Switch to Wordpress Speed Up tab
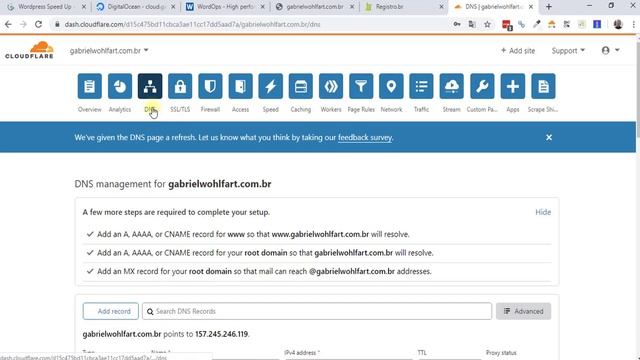 coord(45,7)
